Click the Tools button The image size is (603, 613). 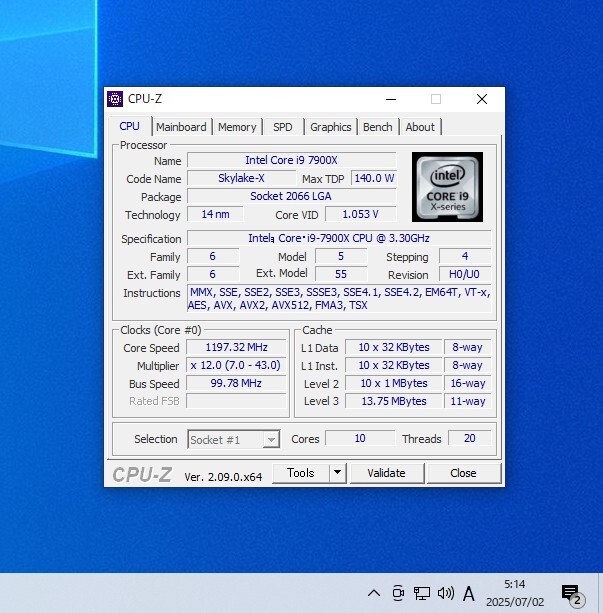click(301, 473)
